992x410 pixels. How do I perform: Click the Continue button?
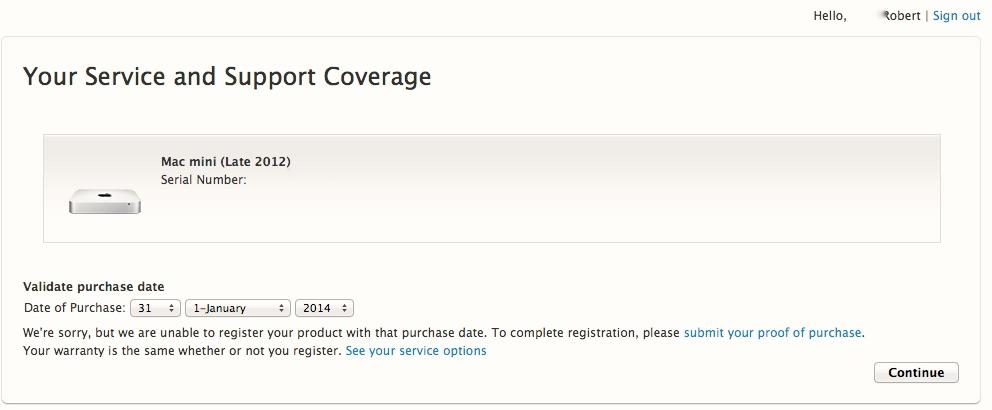point(916,373)
